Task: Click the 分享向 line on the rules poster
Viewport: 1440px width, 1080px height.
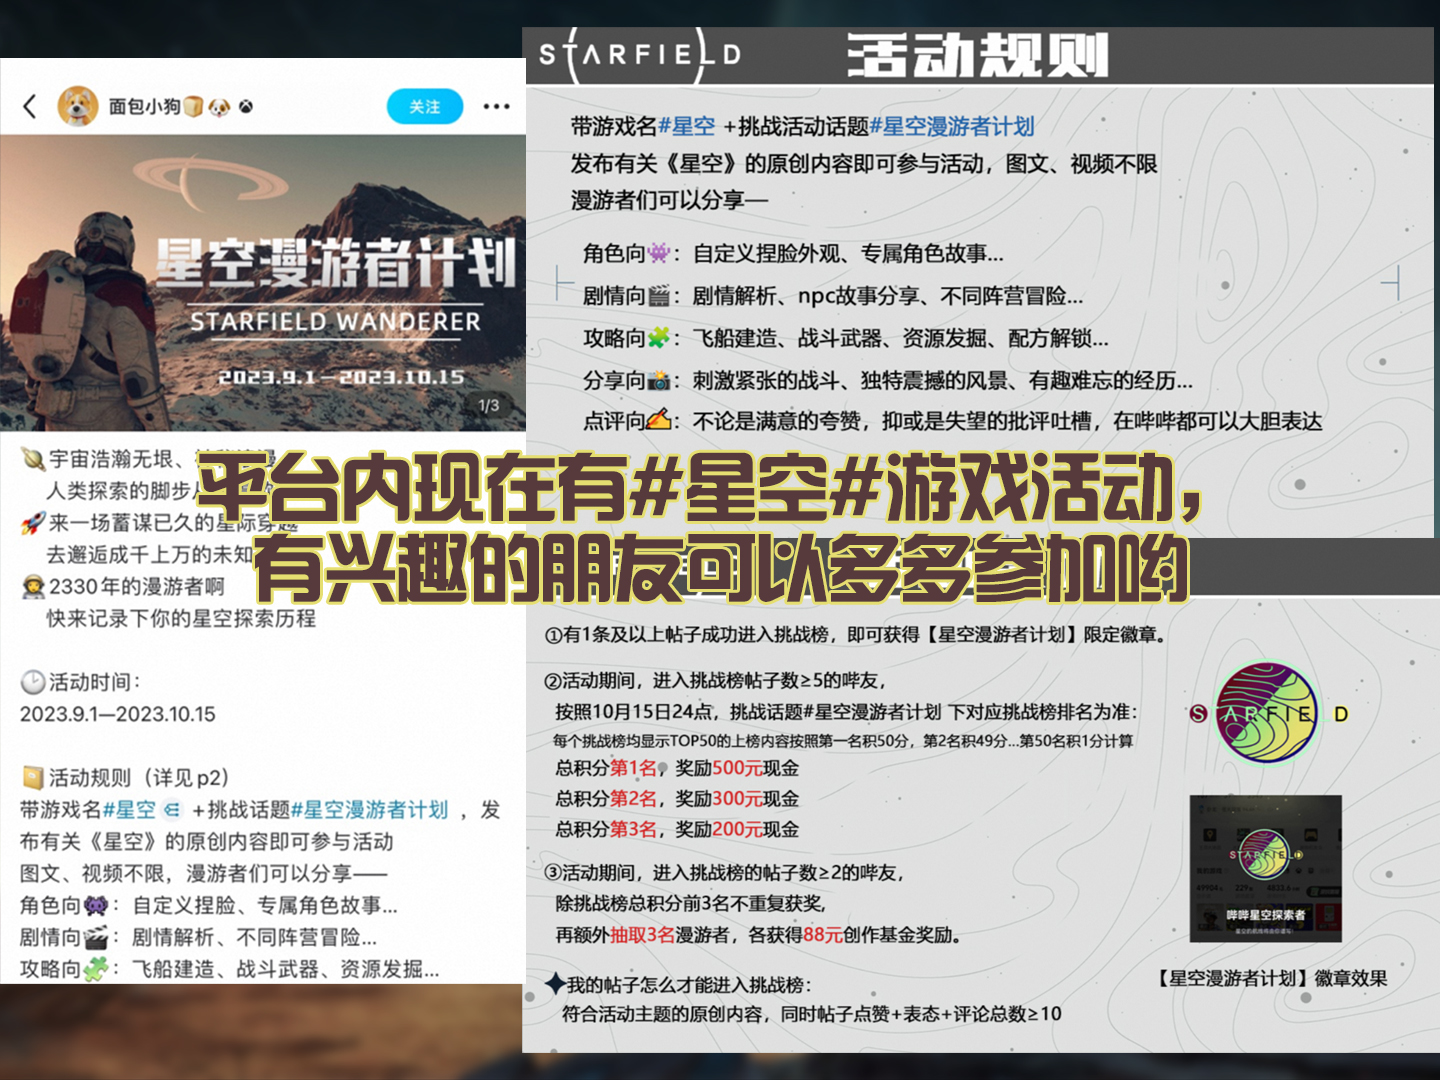Action: click(888, 380)
